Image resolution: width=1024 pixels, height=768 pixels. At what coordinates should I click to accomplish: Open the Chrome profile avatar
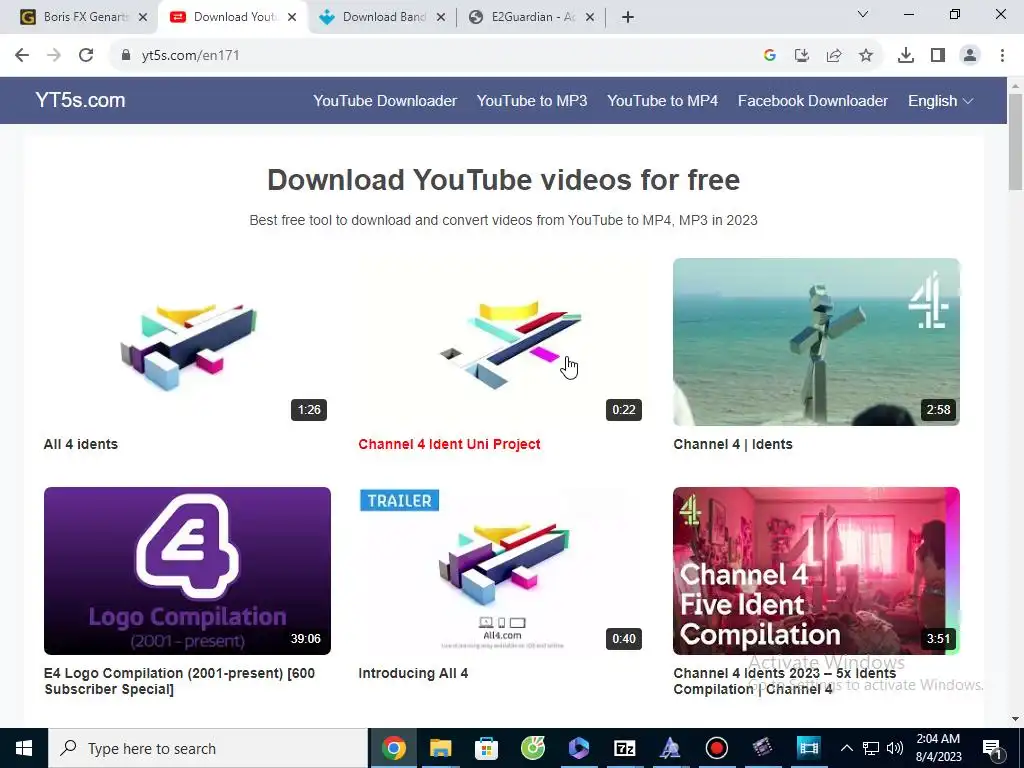(x=970, y=56)
